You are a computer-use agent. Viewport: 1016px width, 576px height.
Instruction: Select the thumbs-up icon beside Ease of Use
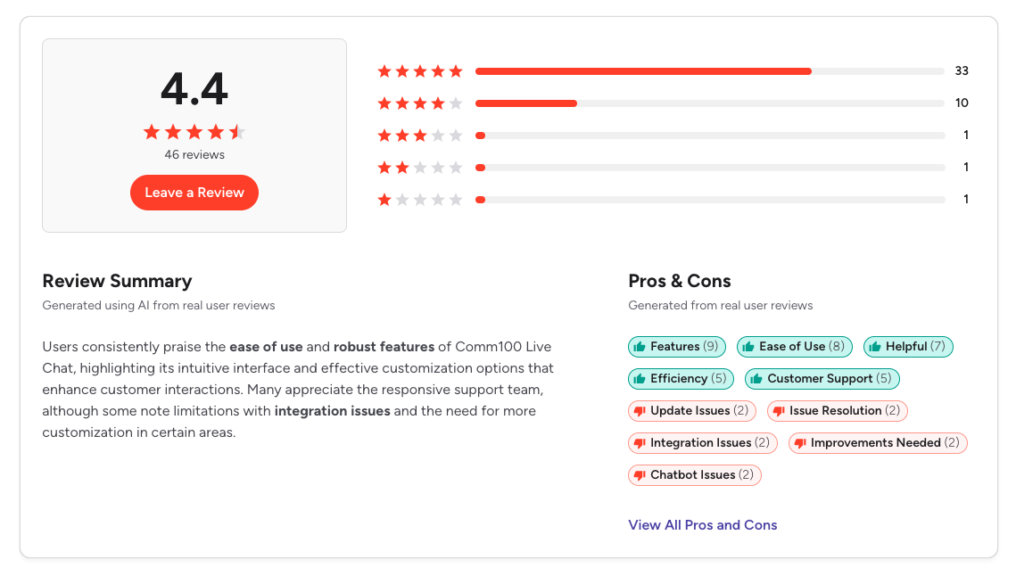point(749,346)
